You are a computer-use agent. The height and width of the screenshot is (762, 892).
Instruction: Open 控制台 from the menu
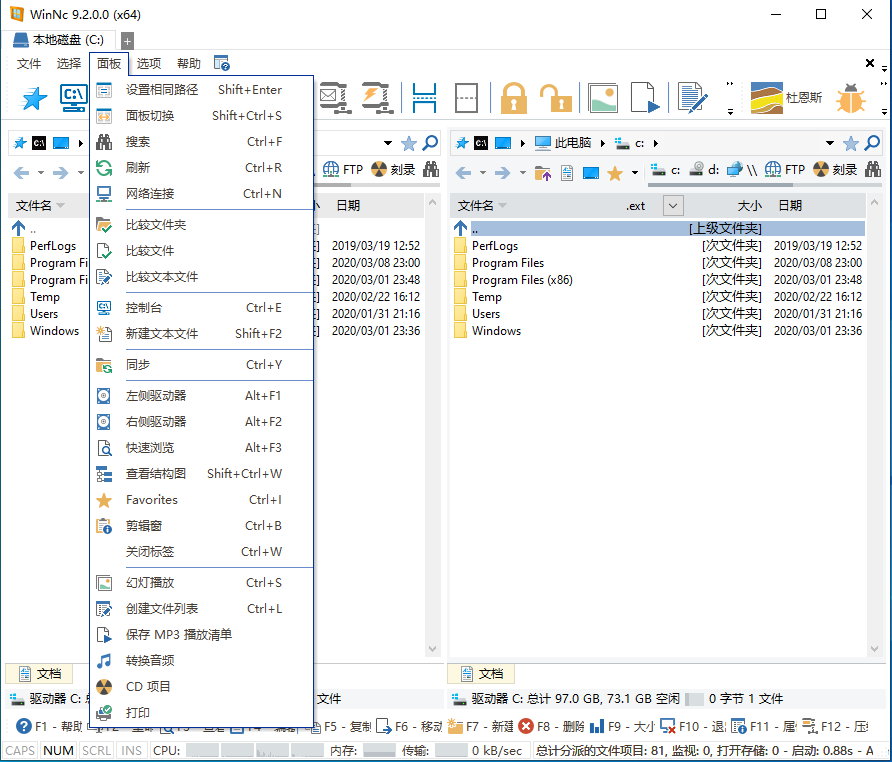[x=201, y=308]
